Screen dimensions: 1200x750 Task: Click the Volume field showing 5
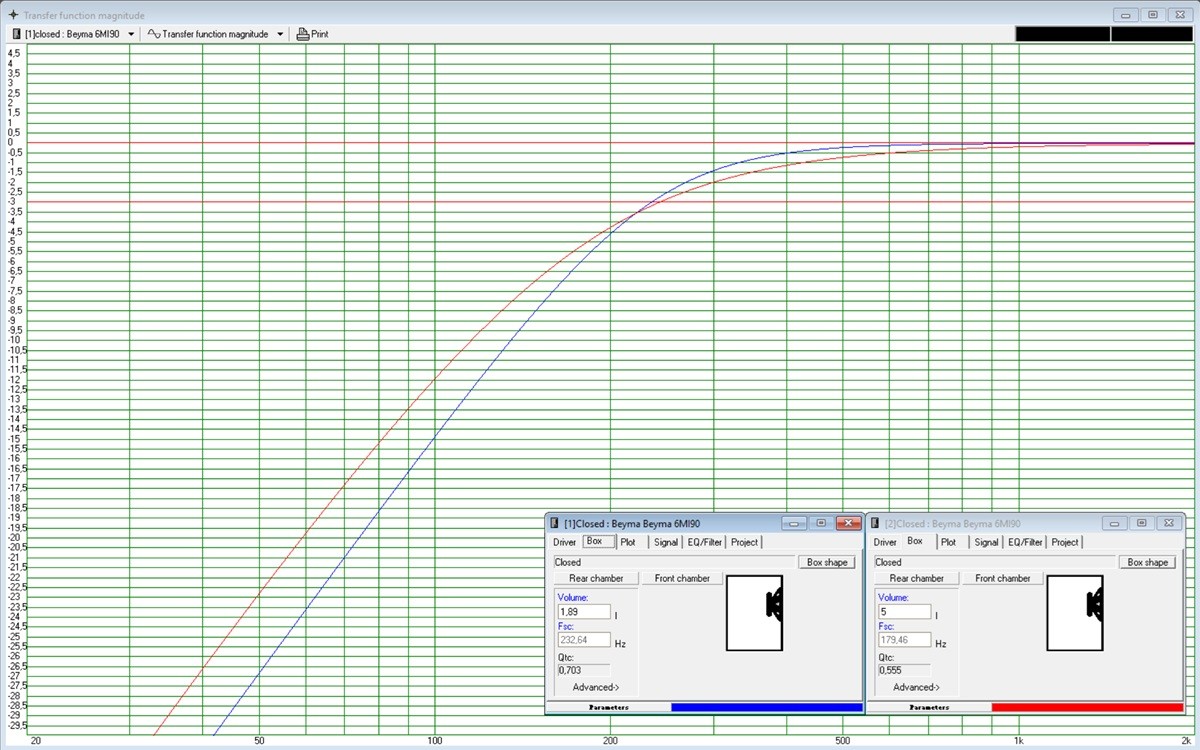point(904,612)
